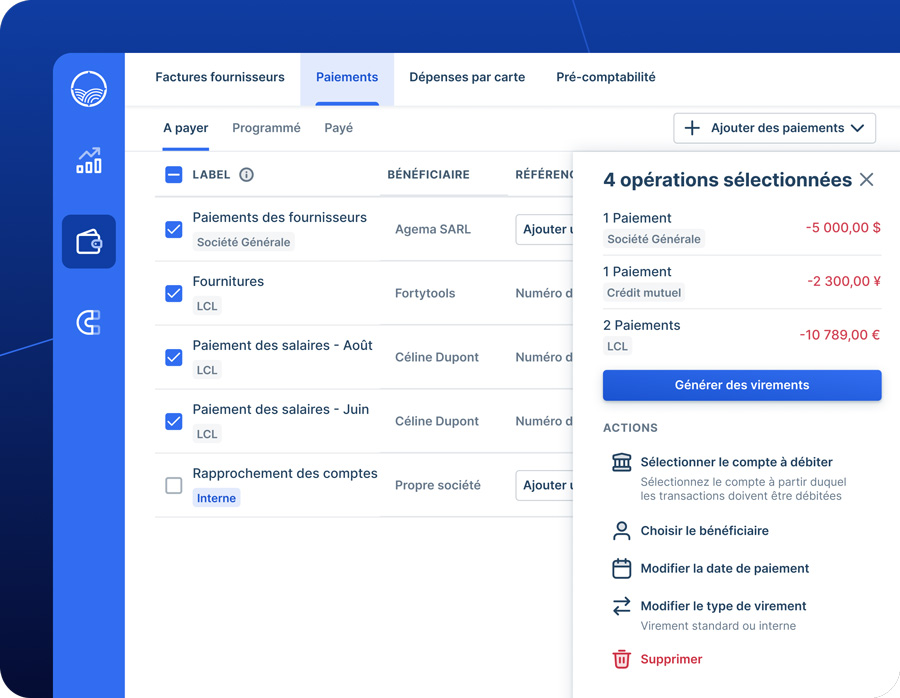The image size is (900, 698).
Task: Open the Programmé sub-tab
Action: 266,128
